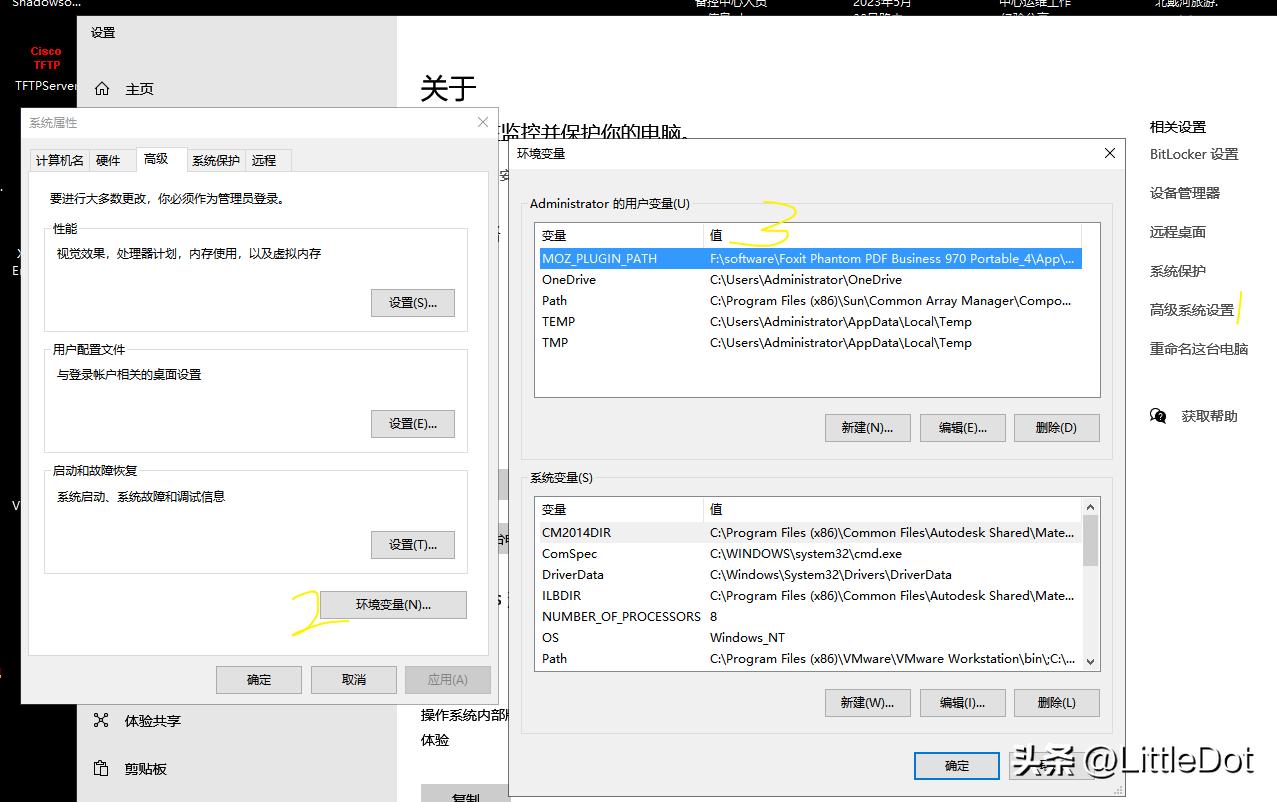Image resolution: width=1277 pixels, height=802 pixels.
Task: Confirm environment variables with 确定
Action: [x=955, y=765]
